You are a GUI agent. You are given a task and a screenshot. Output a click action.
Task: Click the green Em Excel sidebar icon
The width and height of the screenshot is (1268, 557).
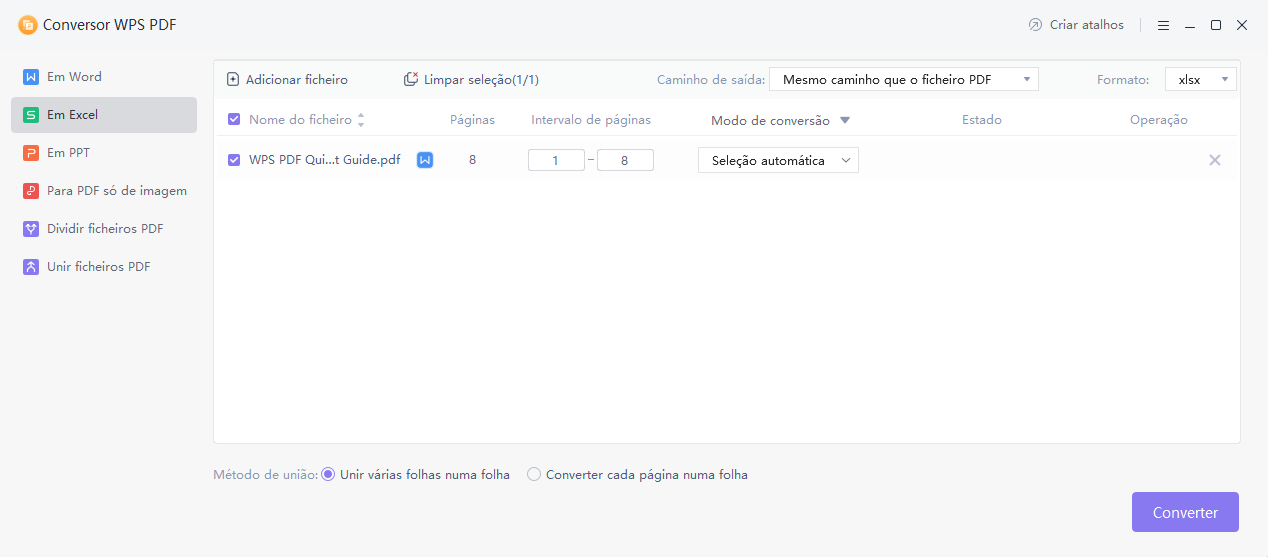point(31,115)
